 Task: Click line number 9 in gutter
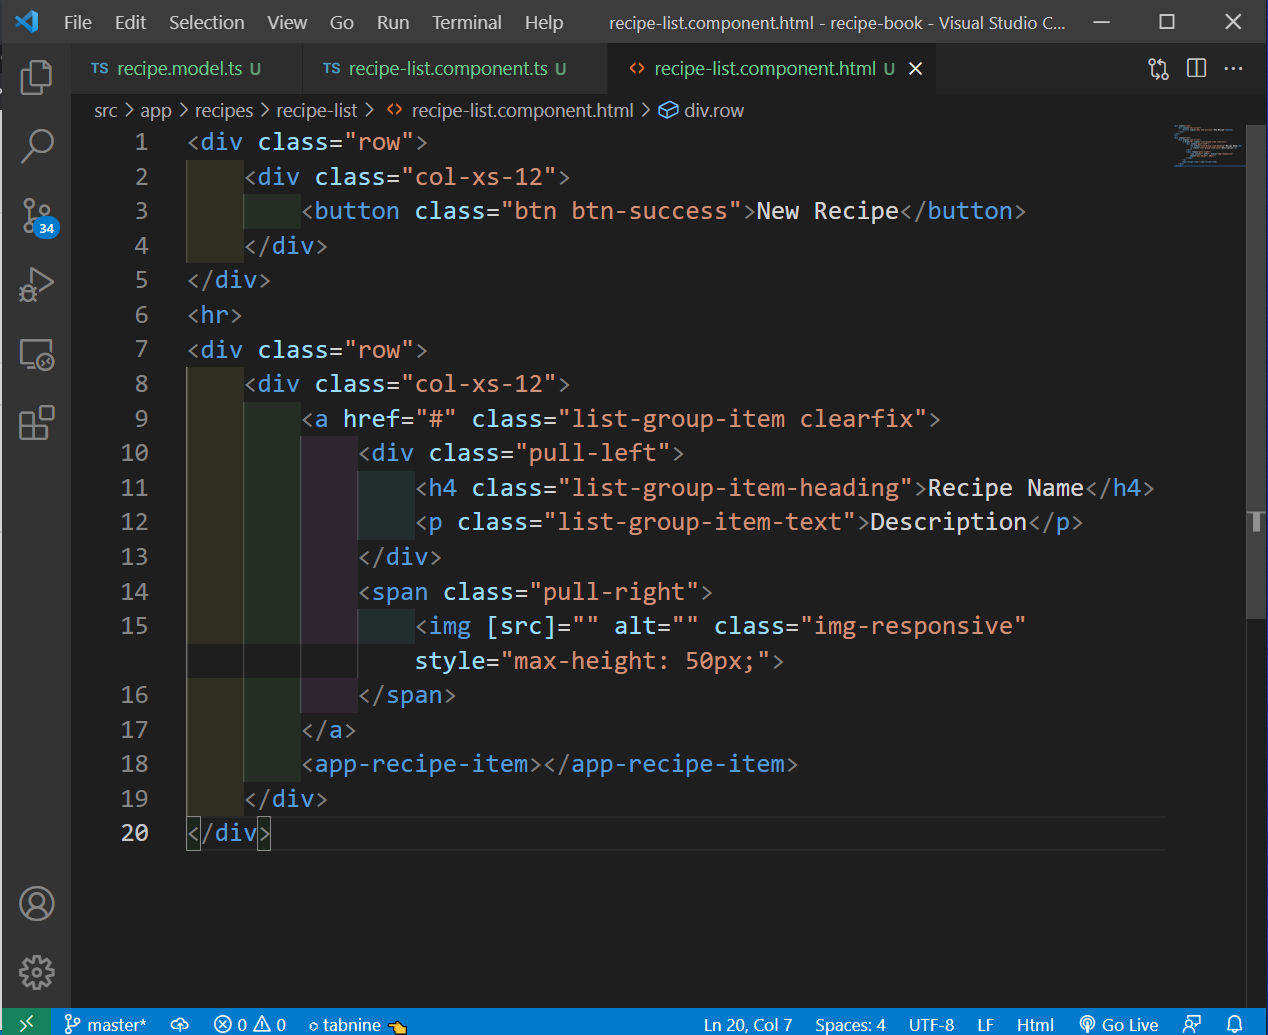point(141,419)
